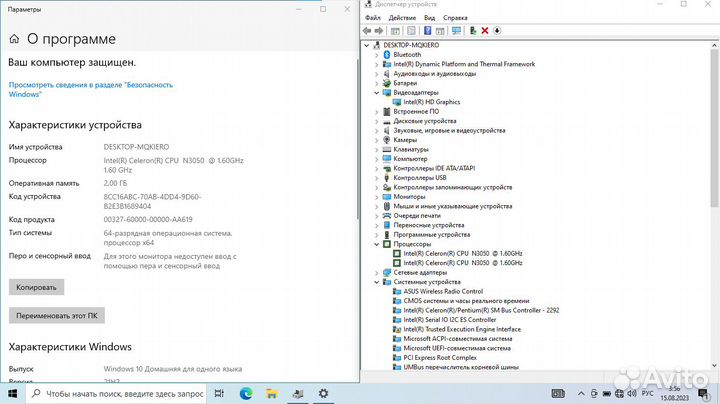
Task: Open the Справка menu
Action: [455, 17]
